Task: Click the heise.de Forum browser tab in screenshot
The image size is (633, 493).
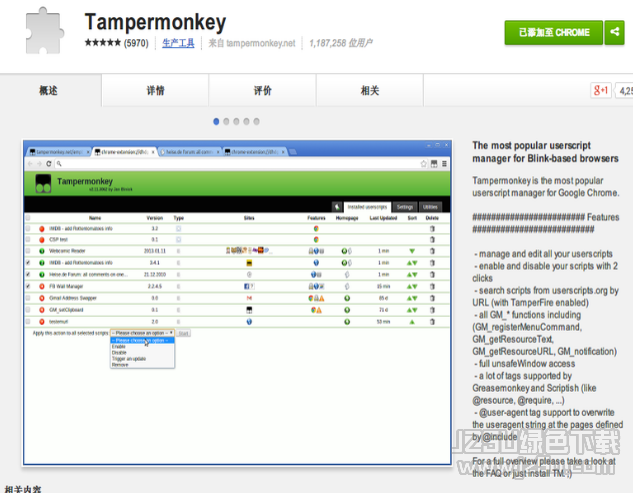Action: click(x=189, y=152)
